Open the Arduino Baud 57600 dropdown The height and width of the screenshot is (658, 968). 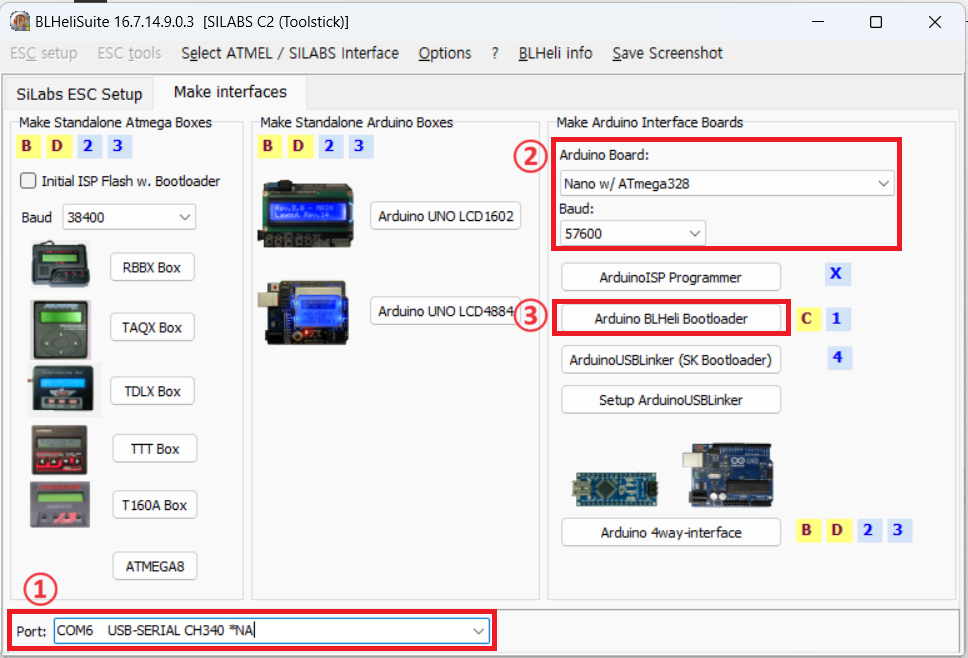click(x=632, y=234)
